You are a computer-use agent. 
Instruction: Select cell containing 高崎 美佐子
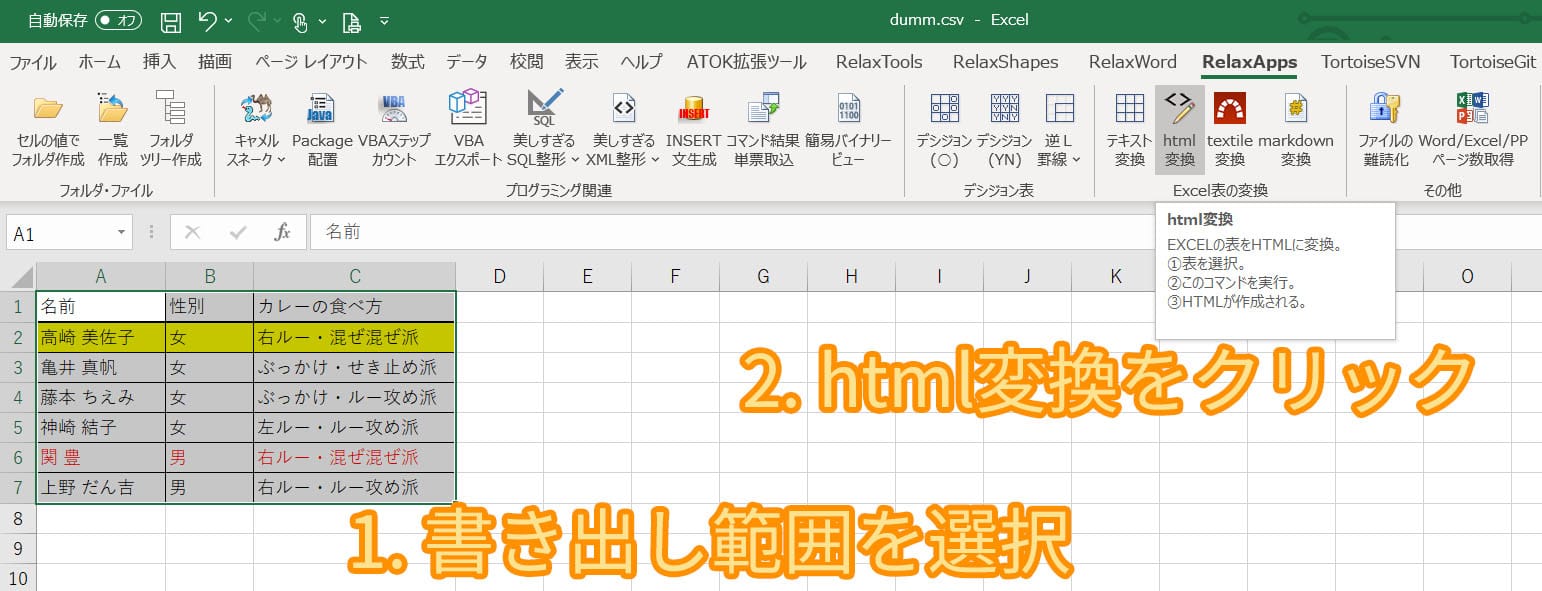tap(101, 338)
